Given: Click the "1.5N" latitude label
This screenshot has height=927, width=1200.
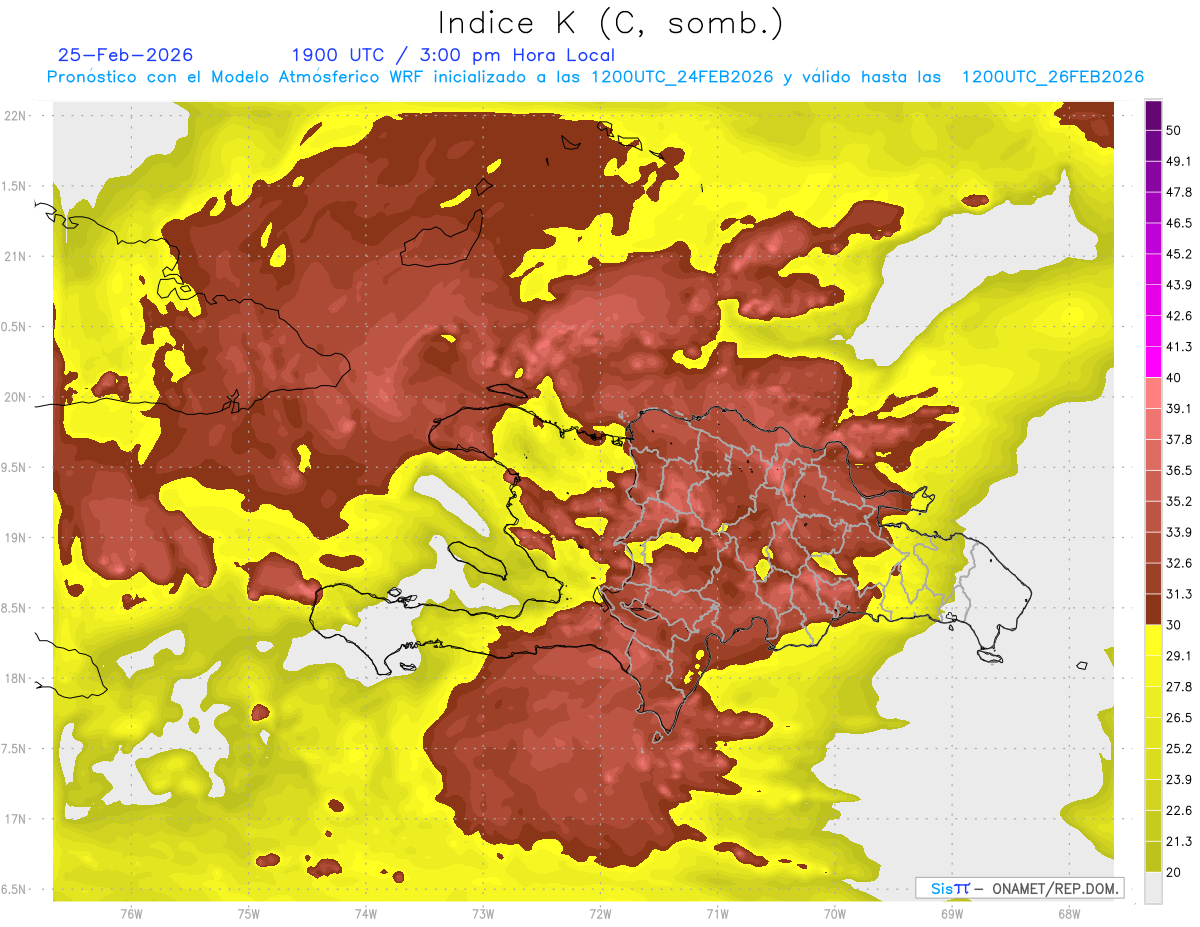Looking at the screenshot, I should tap(15, 186).
